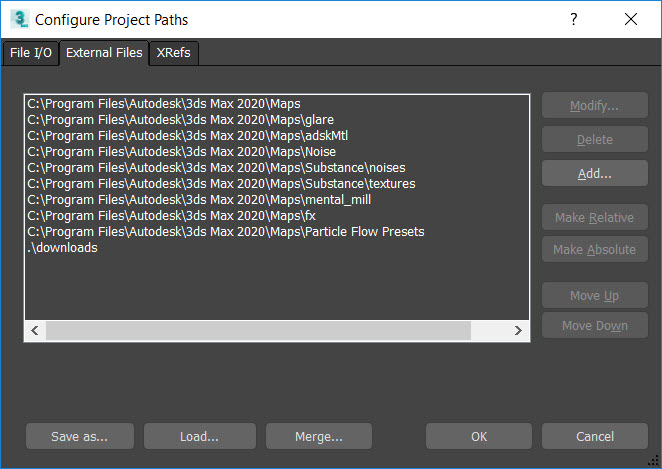Select the External Files tab
The image size is (662, 469).
point(104,54)
